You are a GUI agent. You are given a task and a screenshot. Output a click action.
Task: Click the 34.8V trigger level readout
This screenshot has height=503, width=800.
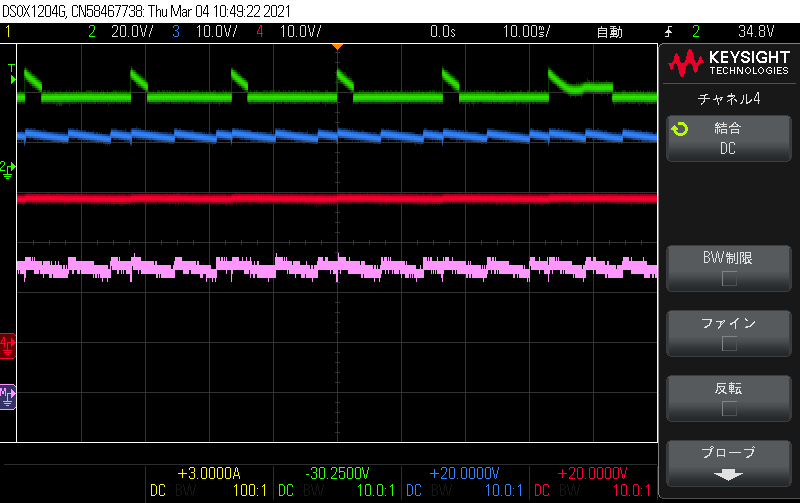click(756, 32)
